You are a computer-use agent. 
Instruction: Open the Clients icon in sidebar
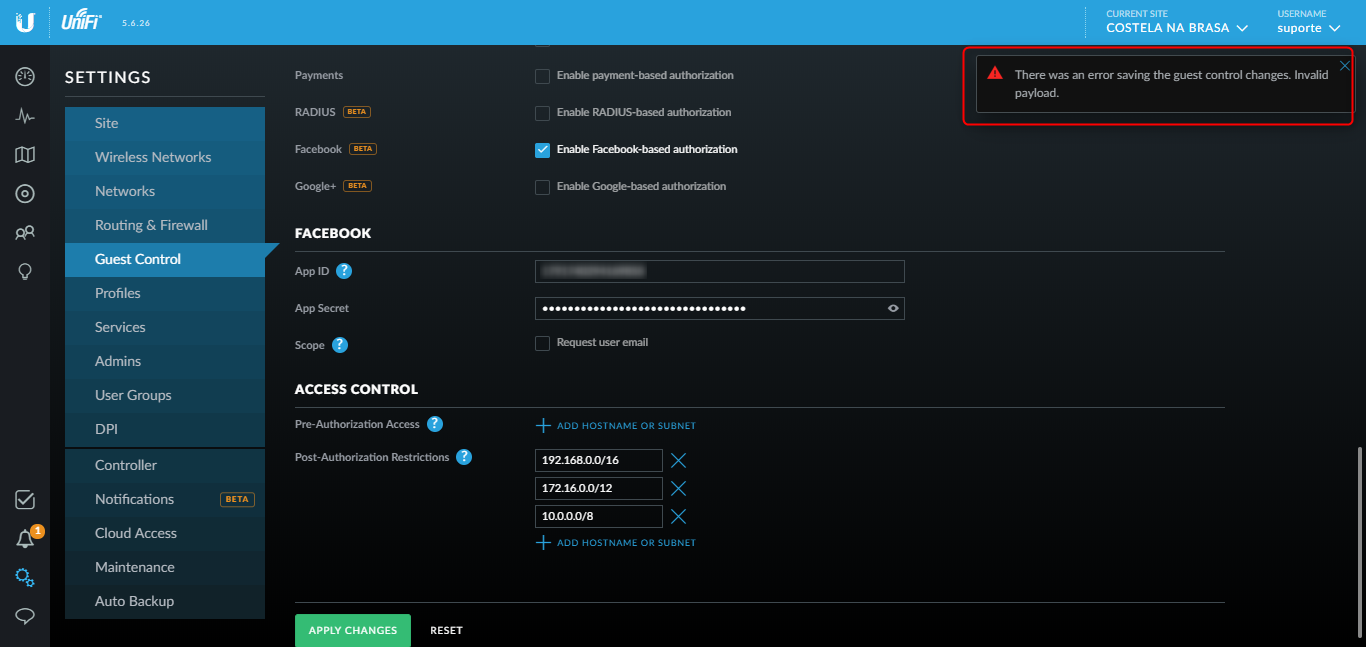25,233
